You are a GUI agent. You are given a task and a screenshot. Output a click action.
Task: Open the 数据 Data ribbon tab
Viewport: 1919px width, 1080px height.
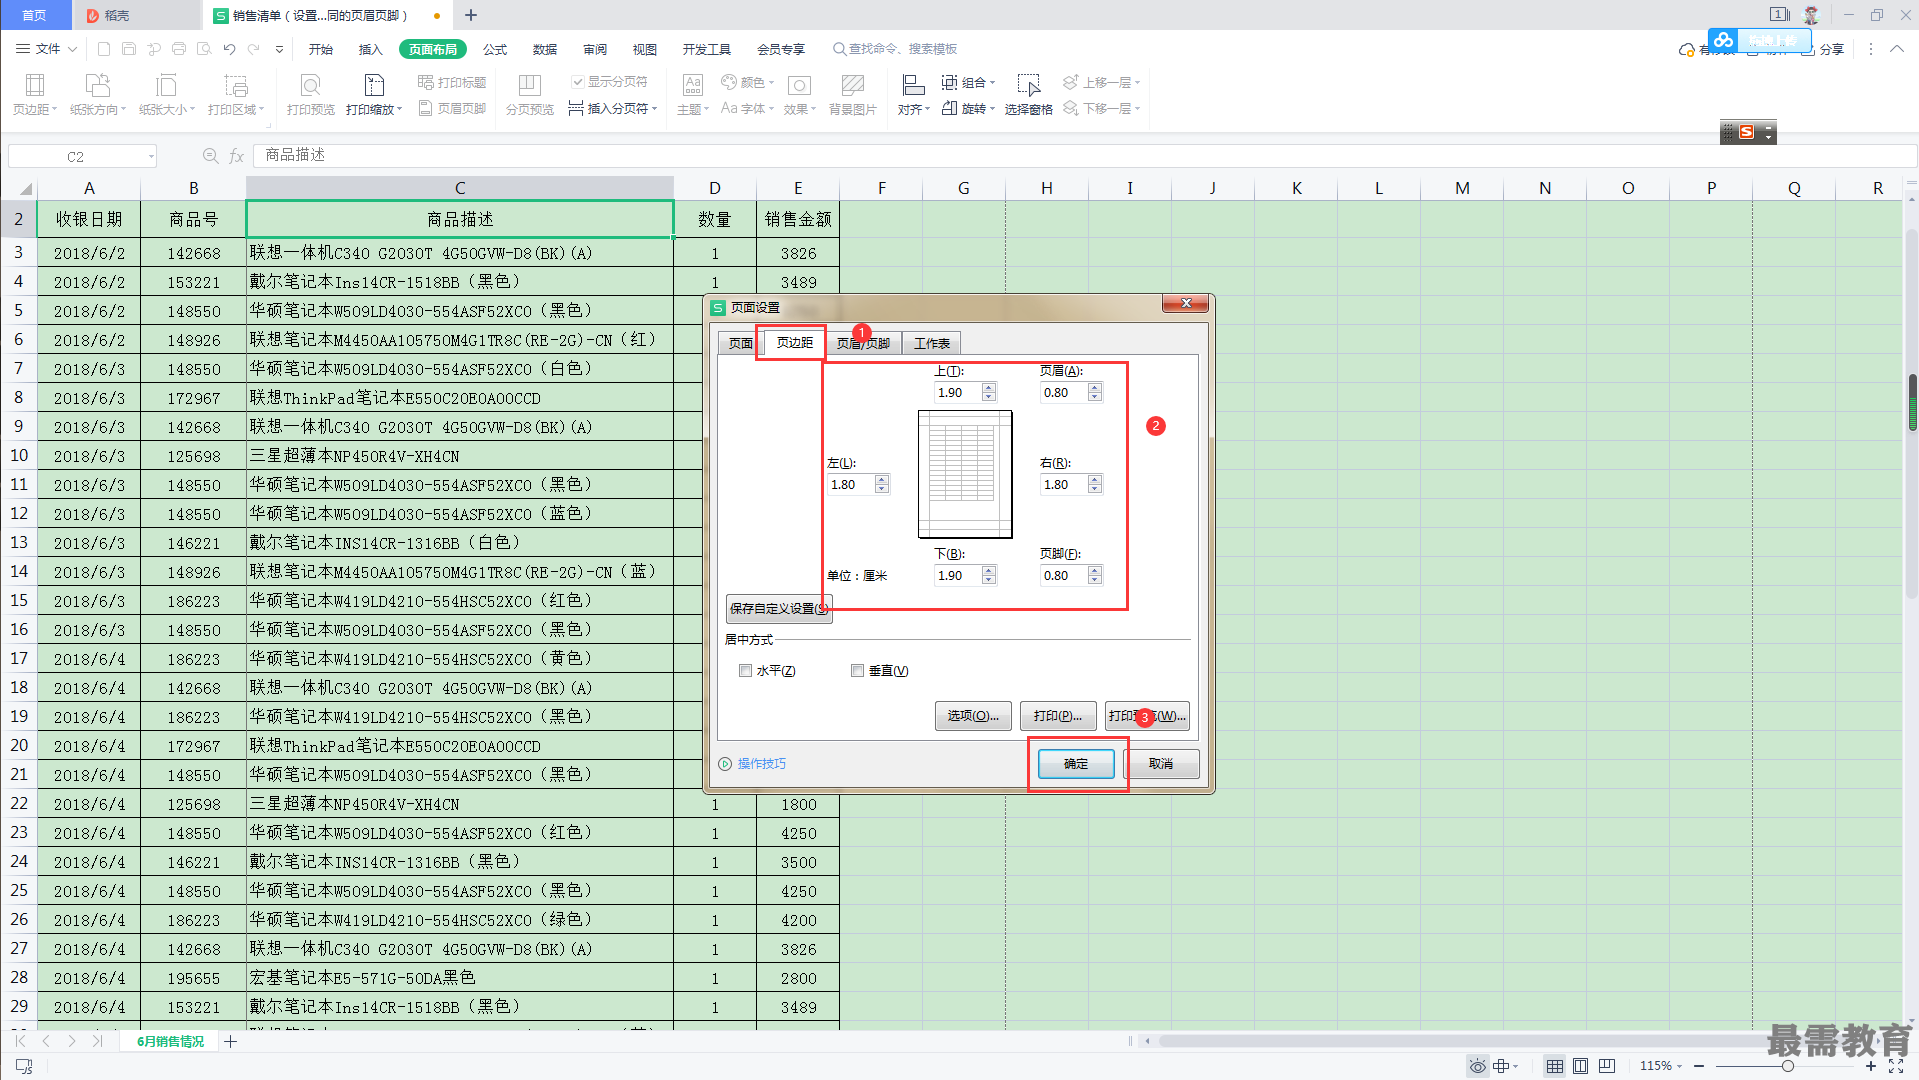coord(545,49)
